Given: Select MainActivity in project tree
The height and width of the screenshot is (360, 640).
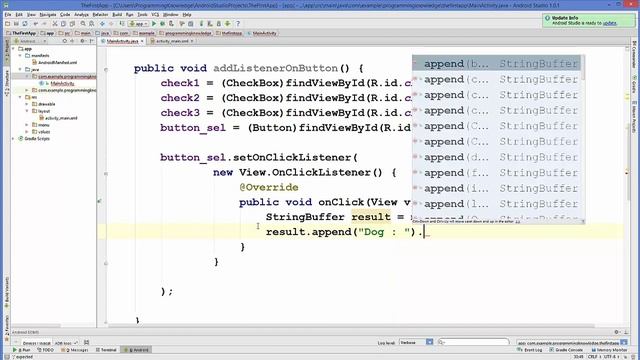Looking at the screenshot, I should coord(62,83).
